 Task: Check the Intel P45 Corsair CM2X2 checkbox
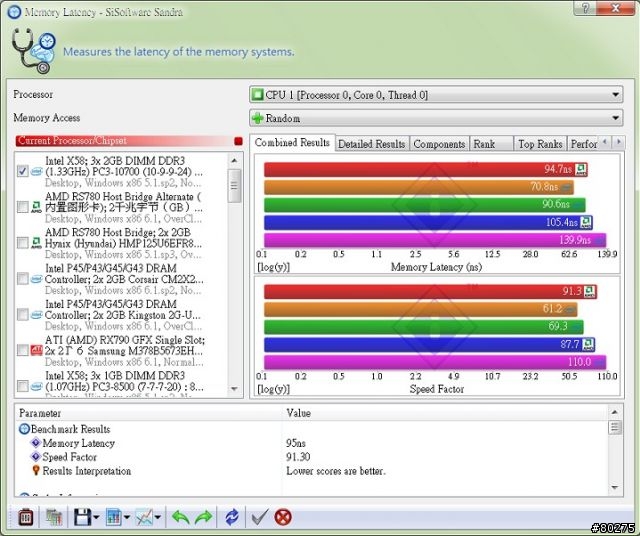tap(22, 278)
